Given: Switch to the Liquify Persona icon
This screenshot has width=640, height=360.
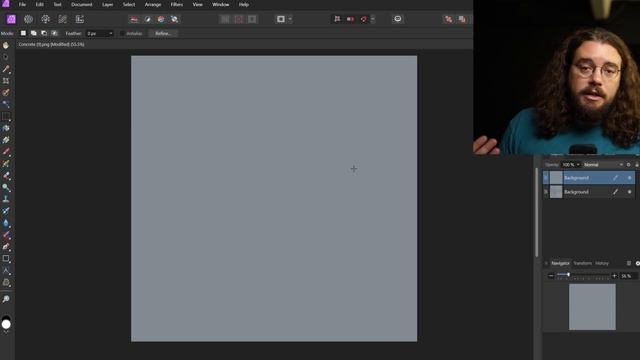Looking at the screenshot, I should pos(28,19).
